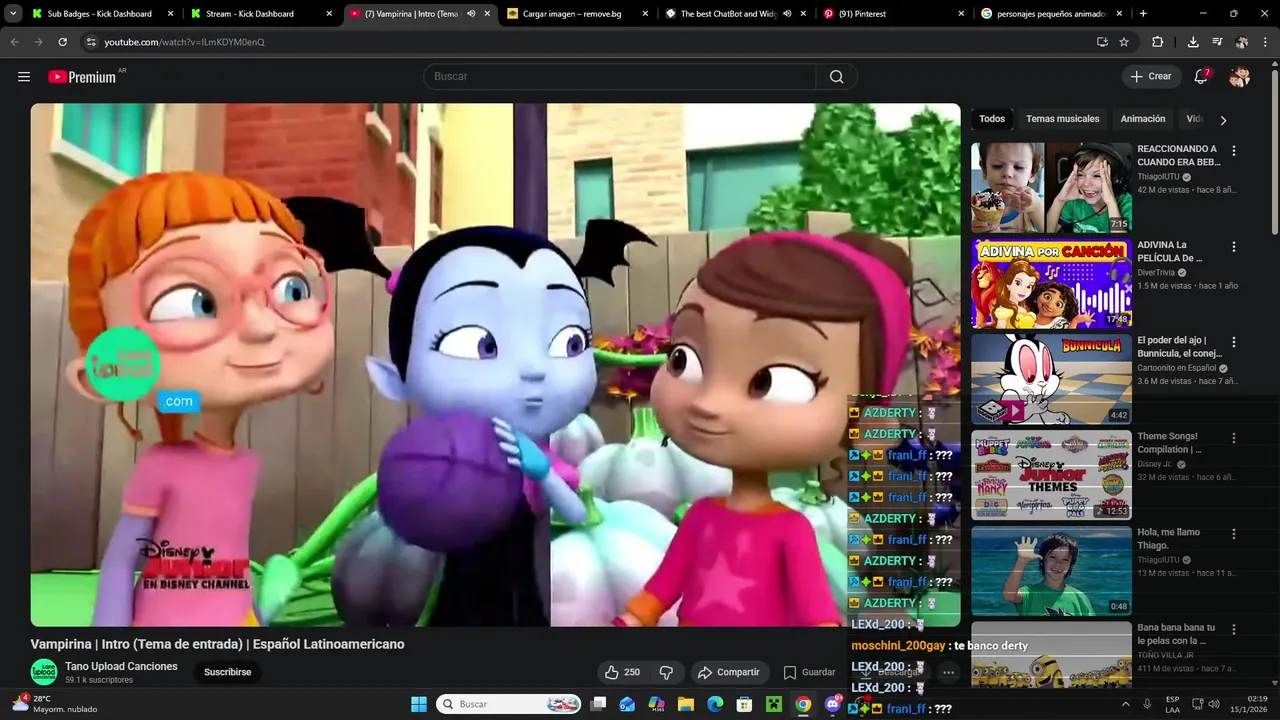
Task: Show hidden system tray icons
Action: (1126, 704)
